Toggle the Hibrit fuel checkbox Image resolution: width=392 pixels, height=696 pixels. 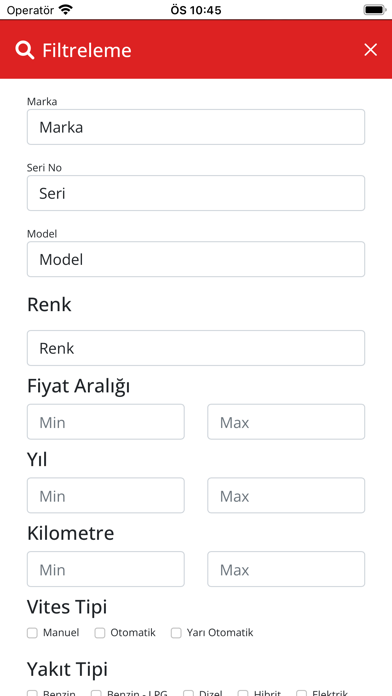243,693
